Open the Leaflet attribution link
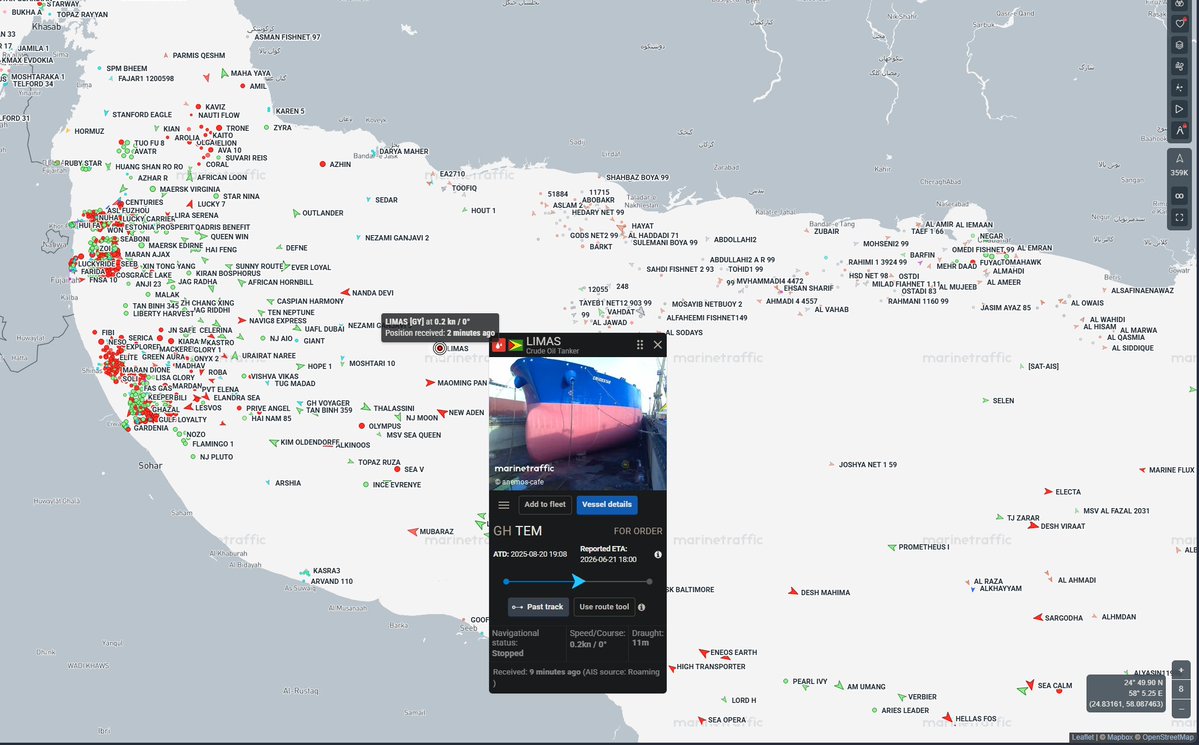Screen dimensions: 1199x745 pos(1082,738)
